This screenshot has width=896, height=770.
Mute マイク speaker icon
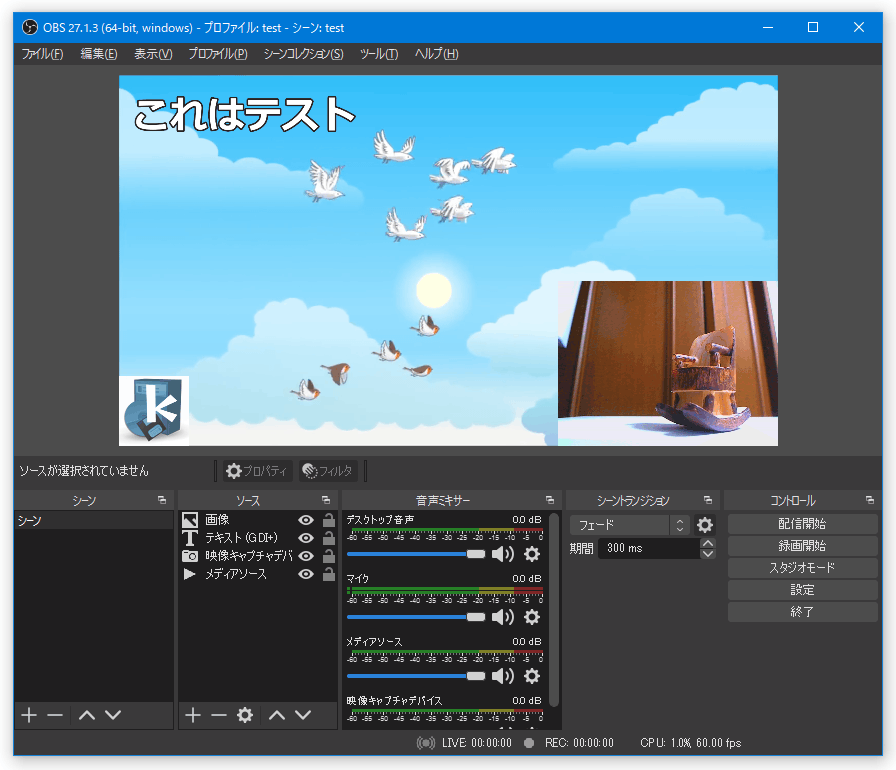point(503,617)
